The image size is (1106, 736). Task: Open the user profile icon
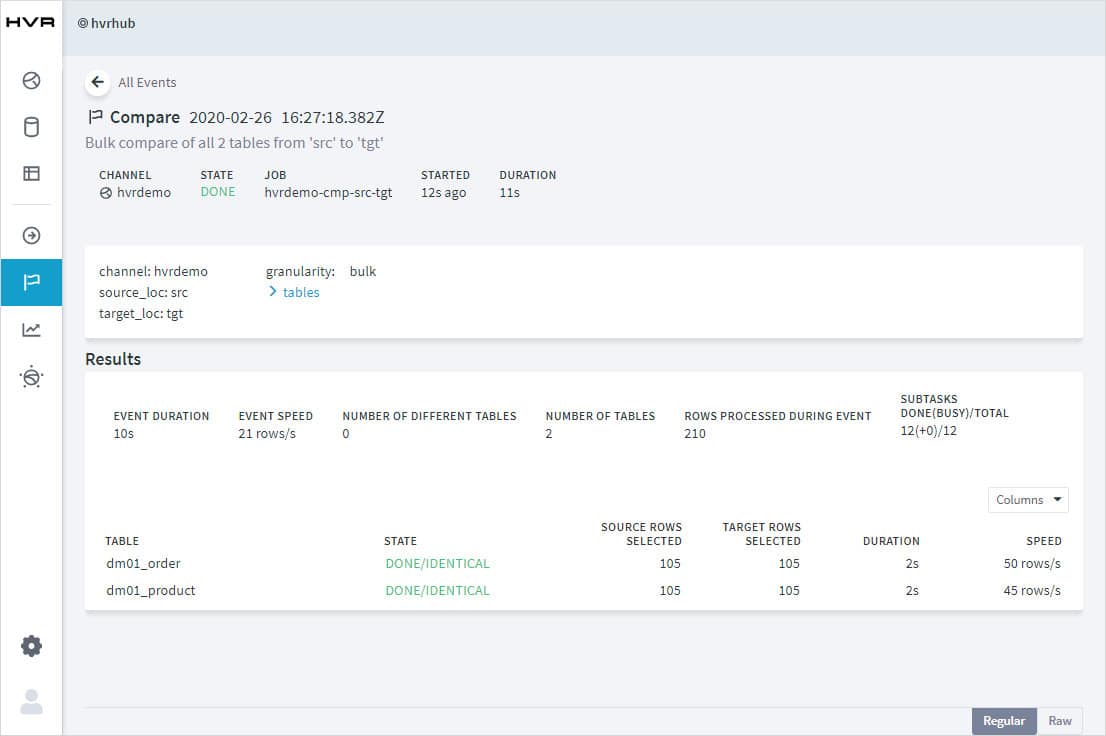[31, 701]
